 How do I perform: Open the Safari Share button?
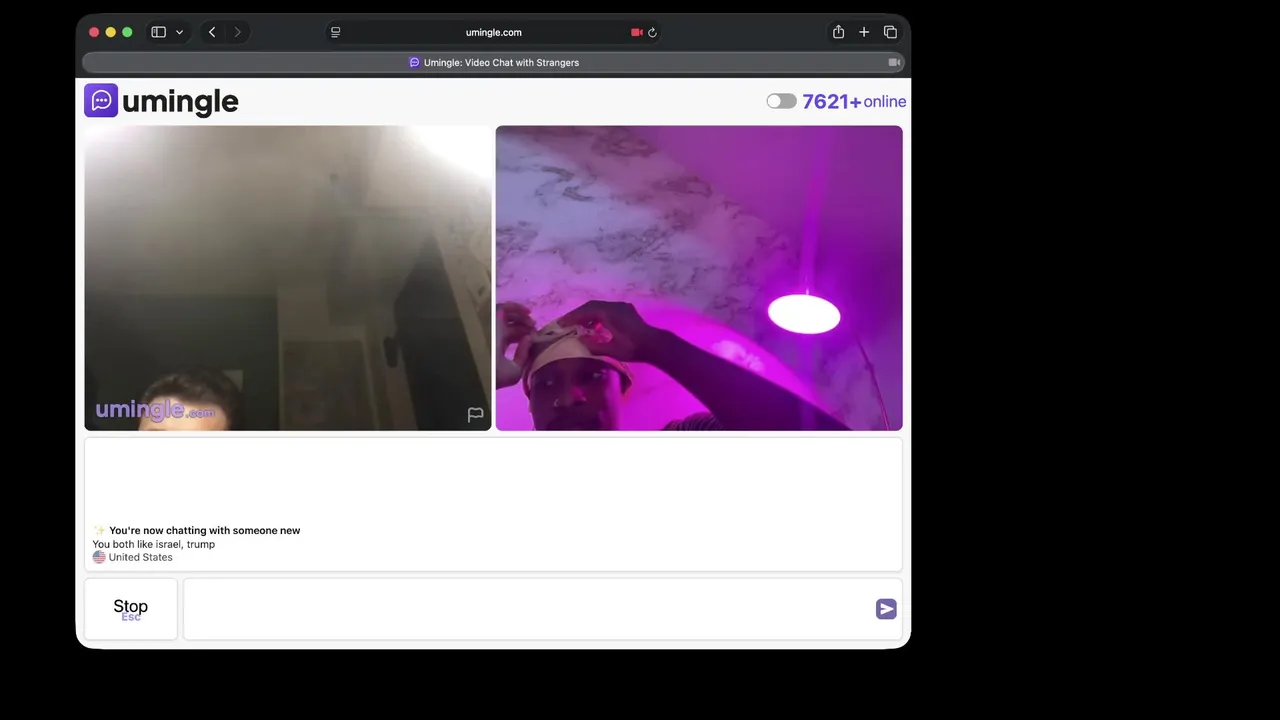838,32
